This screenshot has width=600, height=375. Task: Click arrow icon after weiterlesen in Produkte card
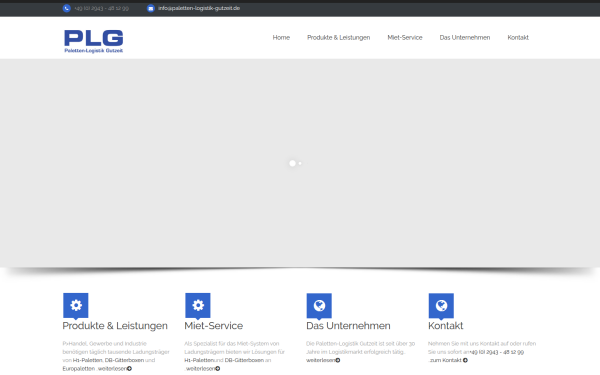point(129,369)
